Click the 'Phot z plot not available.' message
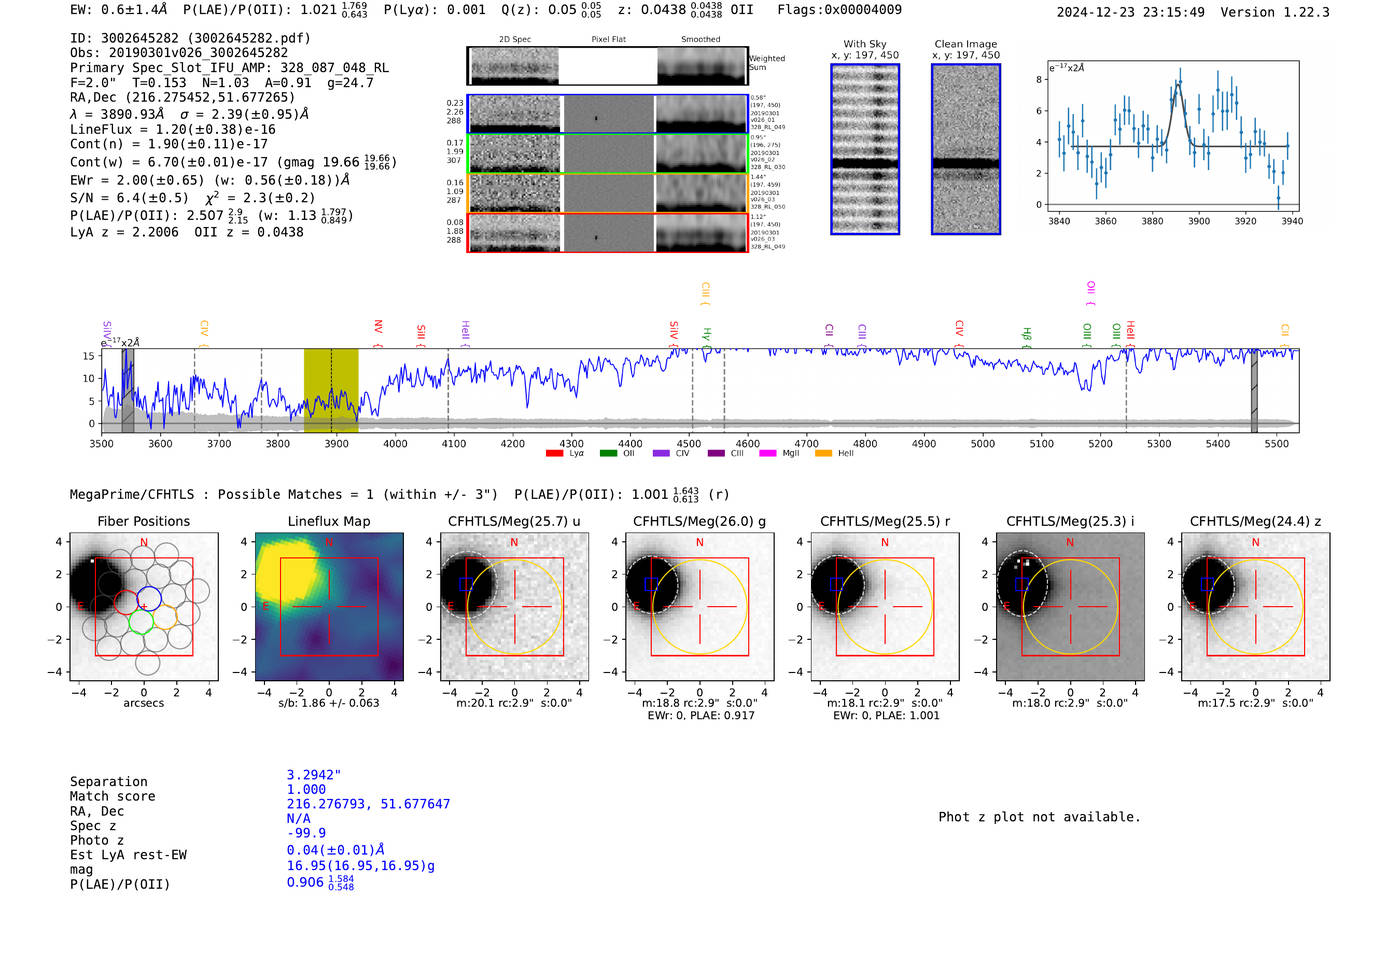 (1039, 817)
